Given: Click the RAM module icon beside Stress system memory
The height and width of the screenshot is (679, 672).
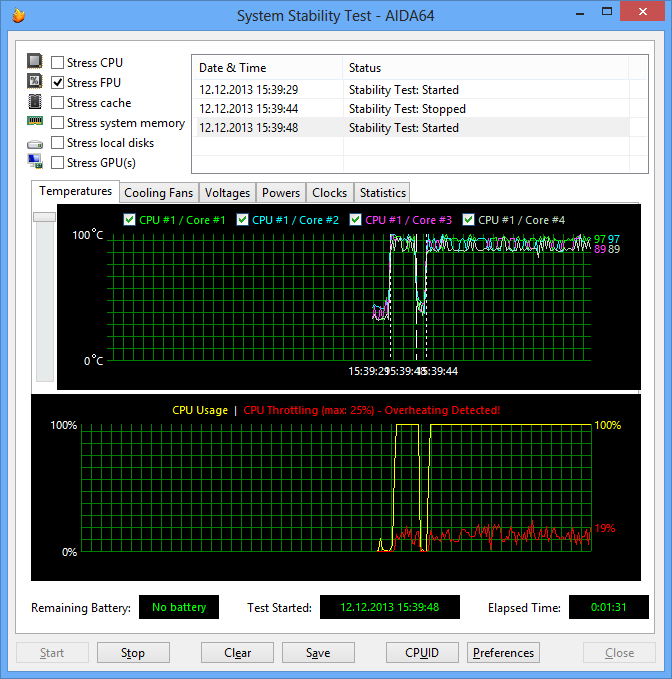Looking at the screenshot, I should tap(35, 120).
